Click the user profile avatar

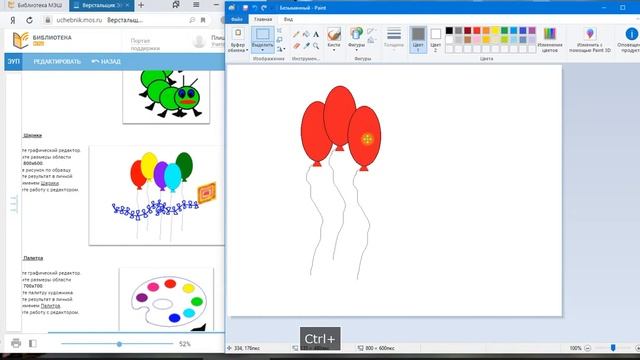pyautogui.click(x=199, y=41)
